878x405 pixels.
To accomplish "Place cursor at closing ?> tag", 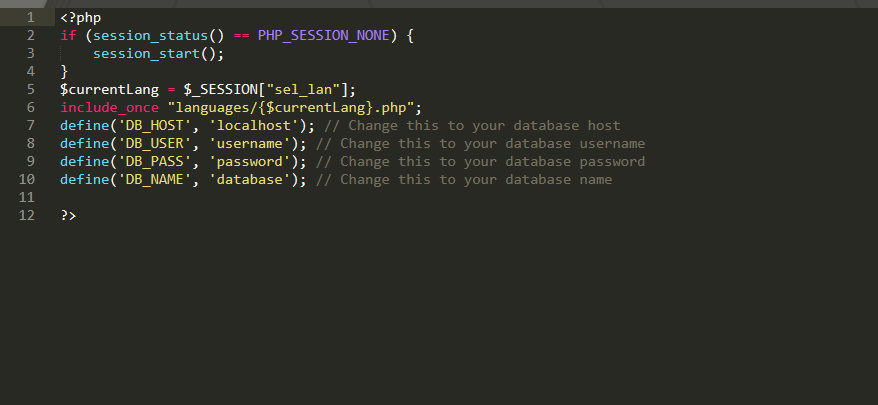I will [x=68, y=216].
